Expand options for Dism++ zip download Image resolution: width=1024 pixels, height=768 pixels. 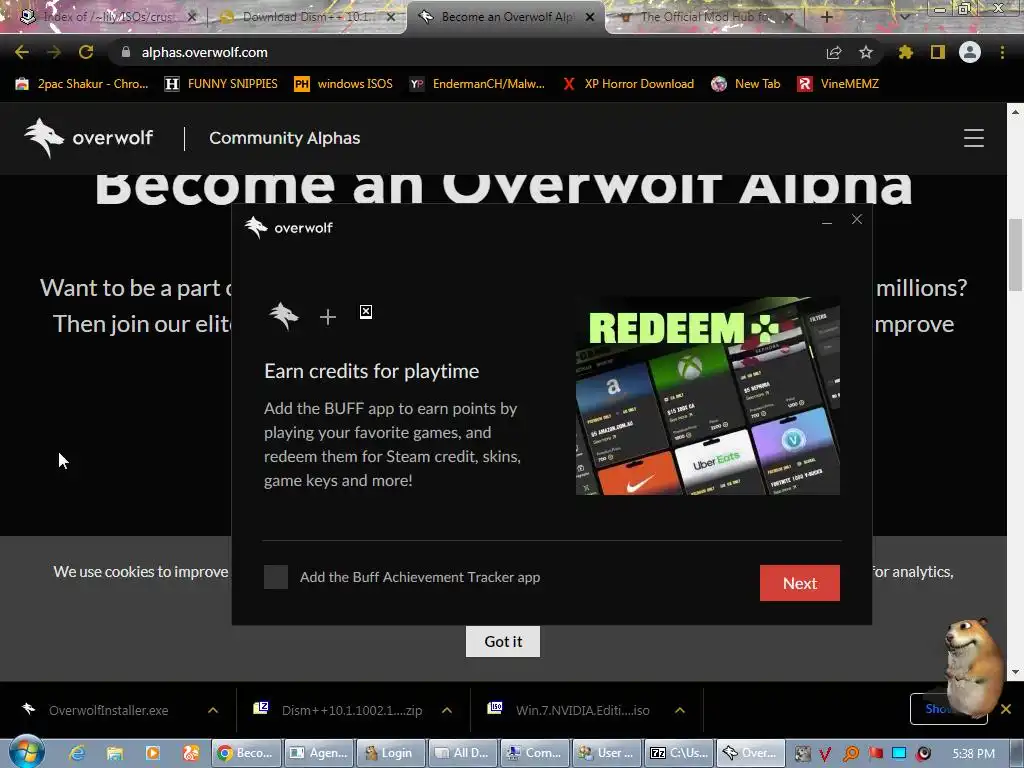[x=447, y=710]
